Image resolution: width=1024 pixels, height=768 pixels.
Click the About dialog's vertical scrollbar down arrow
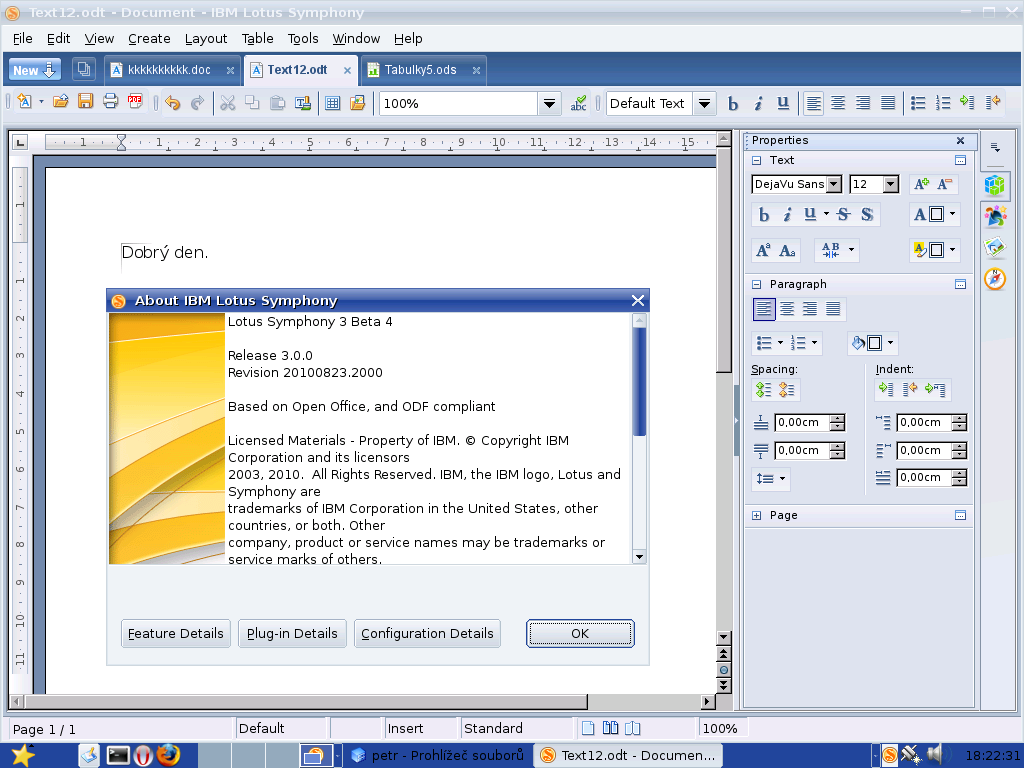(x=639, y=557)
